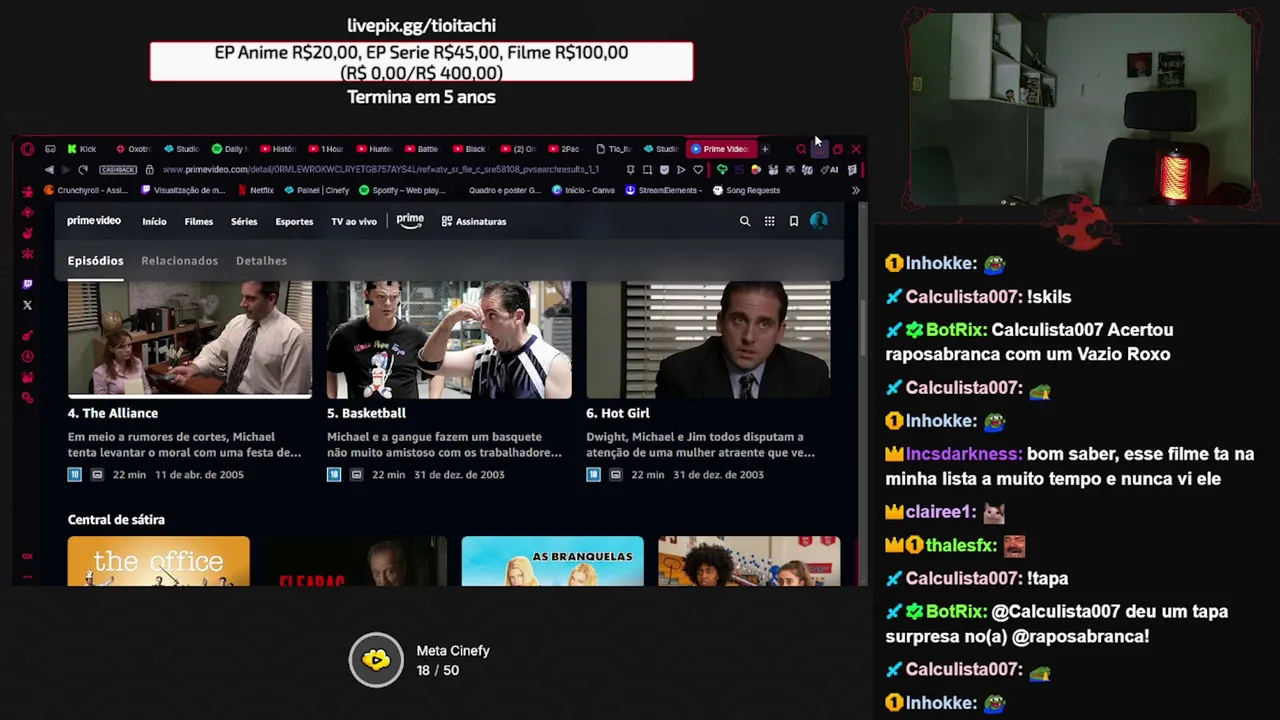The width and height of the screenshot is (1280, 720).
Task: Click the page vertical scrollbar
Action: tap(862, 330)
